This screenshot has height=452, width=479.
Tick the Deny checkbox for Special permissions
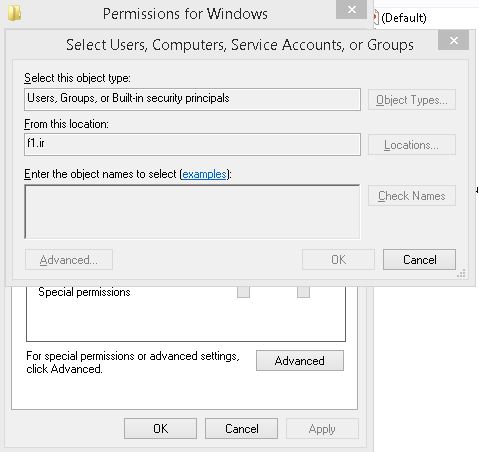click(x=303, y=292)
